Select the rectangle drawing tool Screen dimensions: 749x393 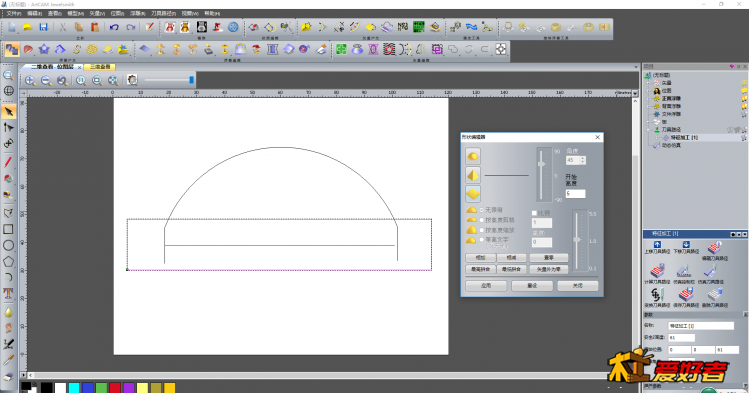[x=8, y=229]
